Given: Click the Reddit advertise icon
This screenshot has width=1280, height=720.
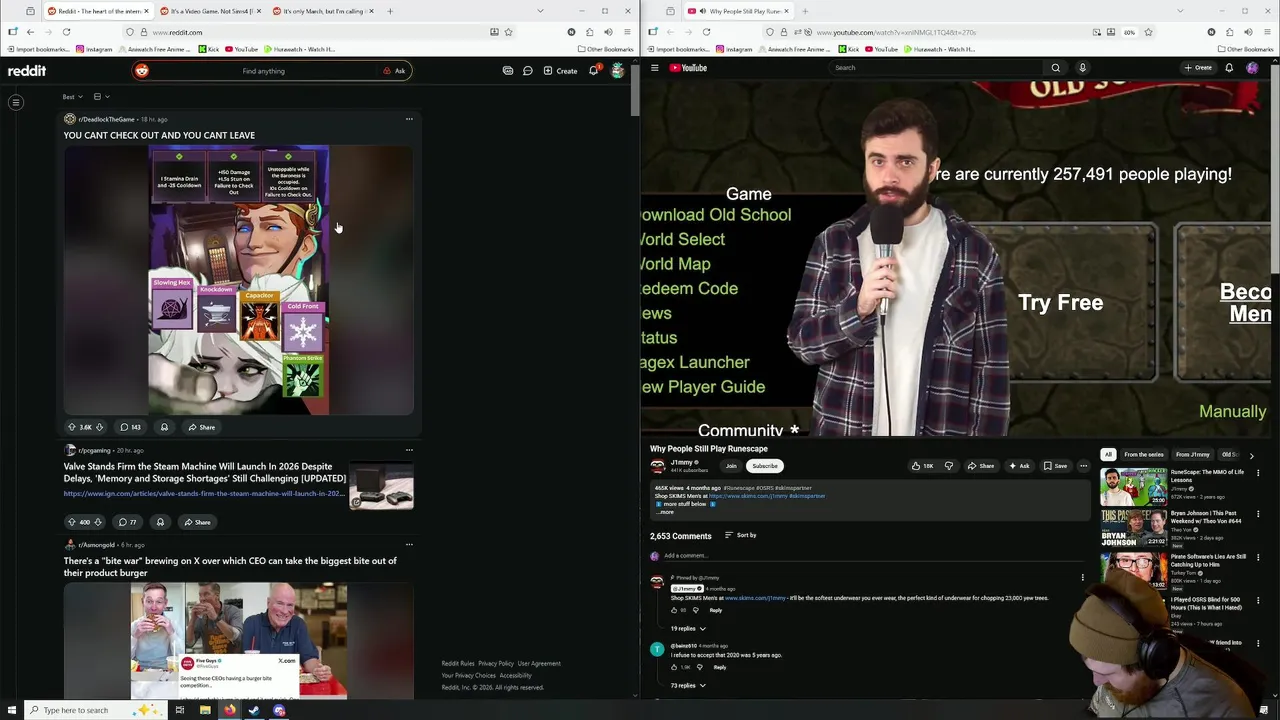Looking at the screenshot, I should pos(508,71).
